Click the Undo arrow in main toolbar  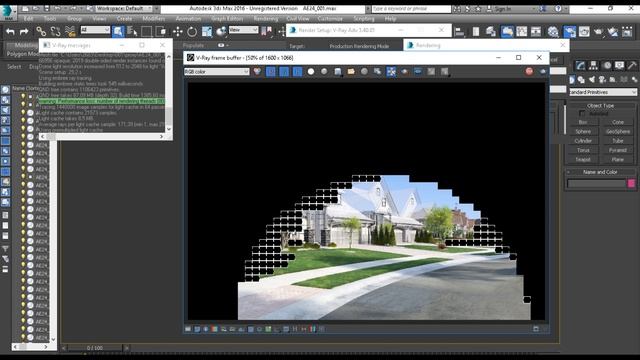(10, 31)
